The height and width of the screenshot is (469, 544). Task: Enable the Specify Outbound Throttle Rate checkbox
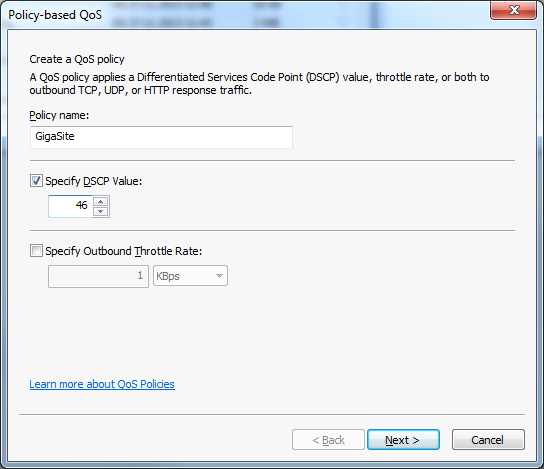coord(36,251)
